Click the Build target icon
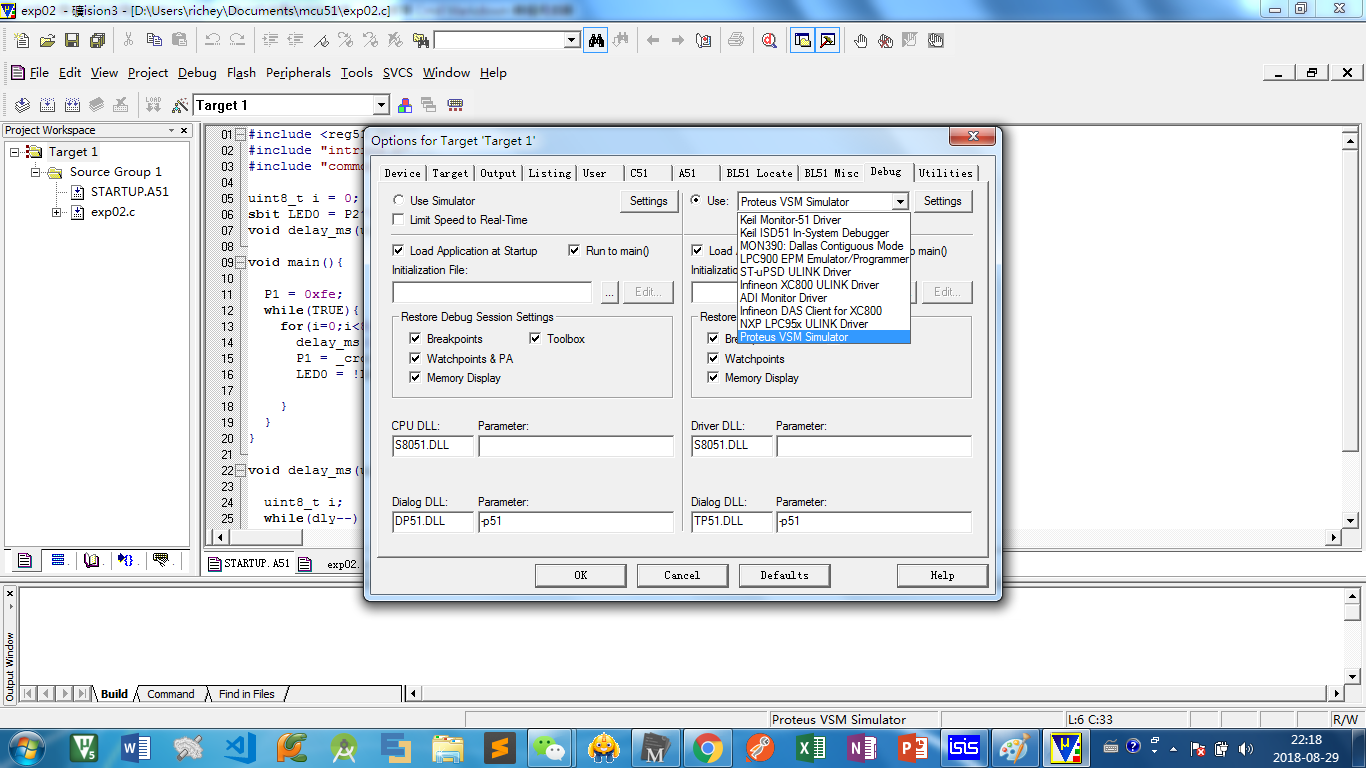 [47, 105]
